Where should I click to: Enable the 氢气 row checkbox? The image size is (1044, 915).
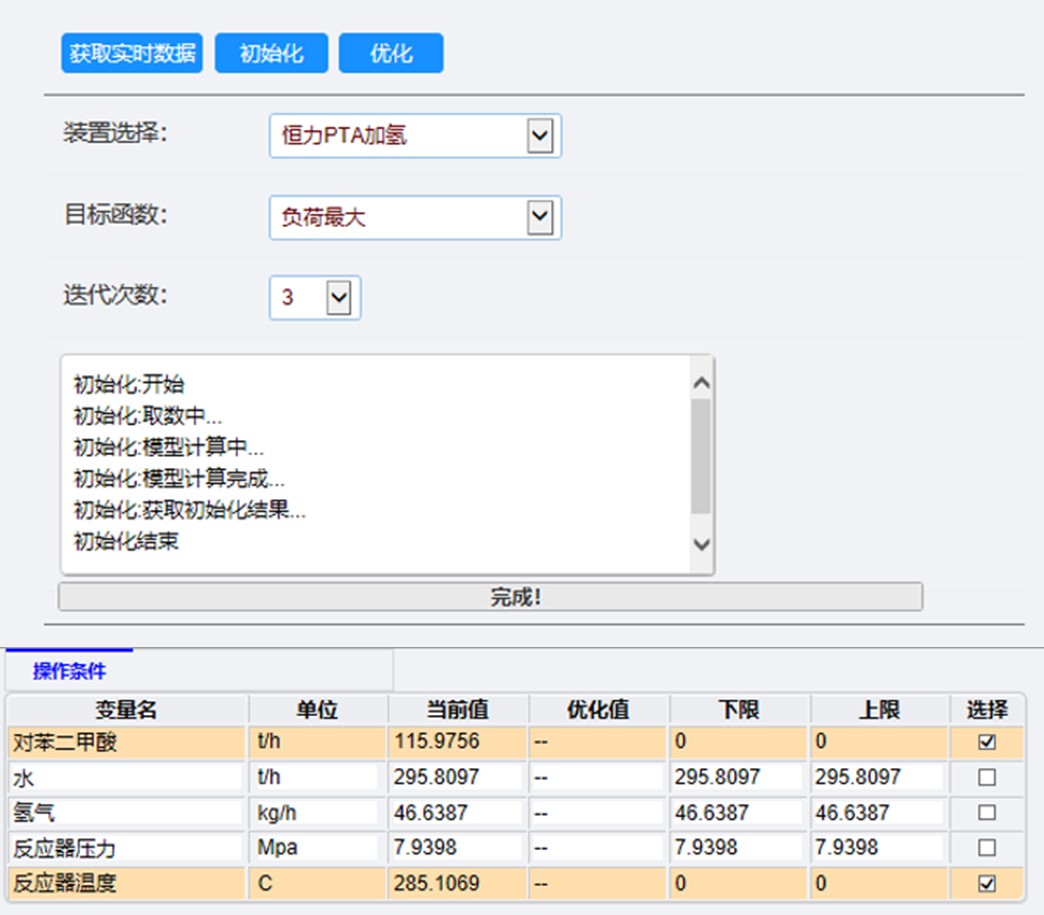coord(986,813)
